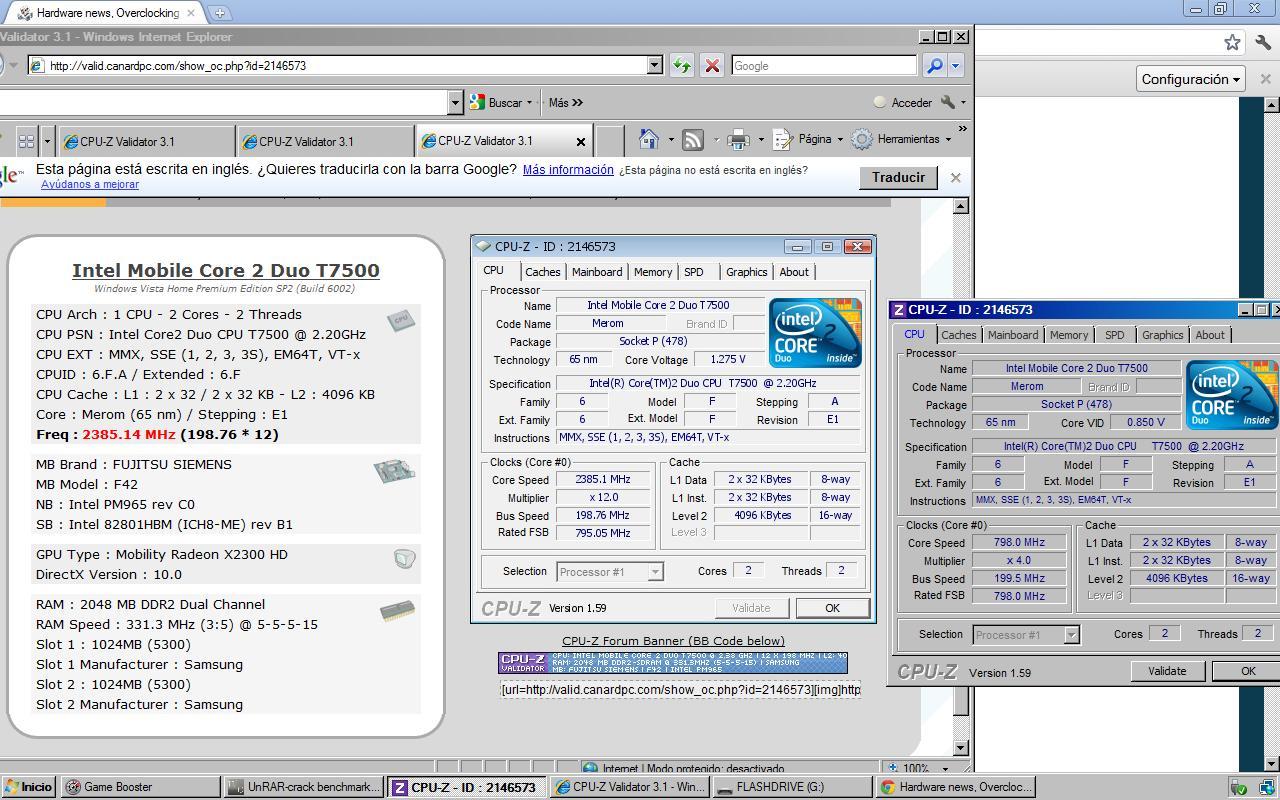The width and height of the screenshot is (1280, 800).
Task: Click the RAM stick icon beside RAM info
Action: pos(397,610)
